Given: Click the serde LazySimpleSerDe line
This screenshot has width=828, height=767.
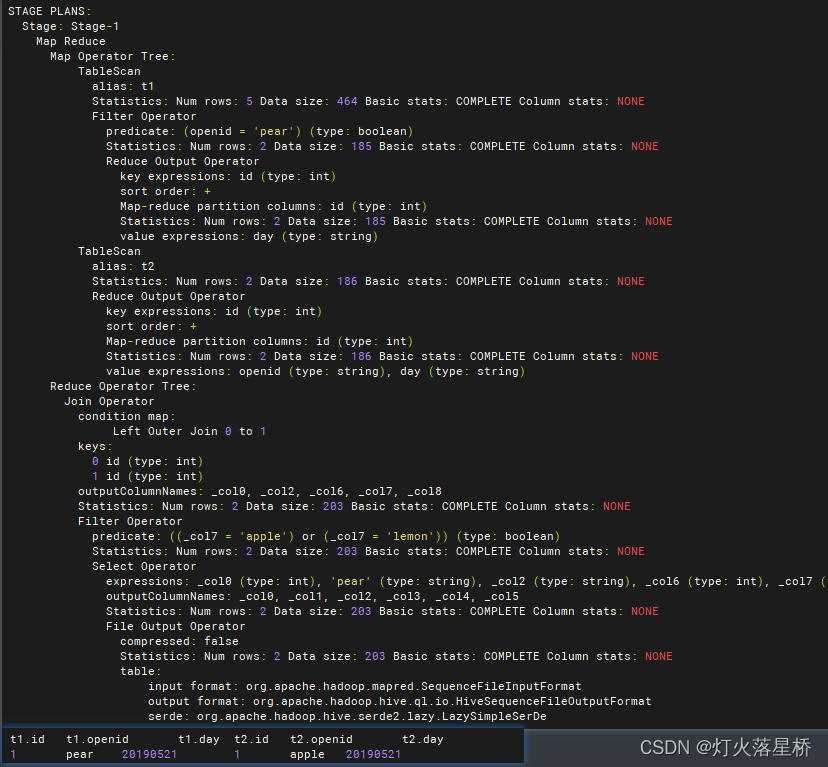Looking at the screenshot, I should click(347, 716).
